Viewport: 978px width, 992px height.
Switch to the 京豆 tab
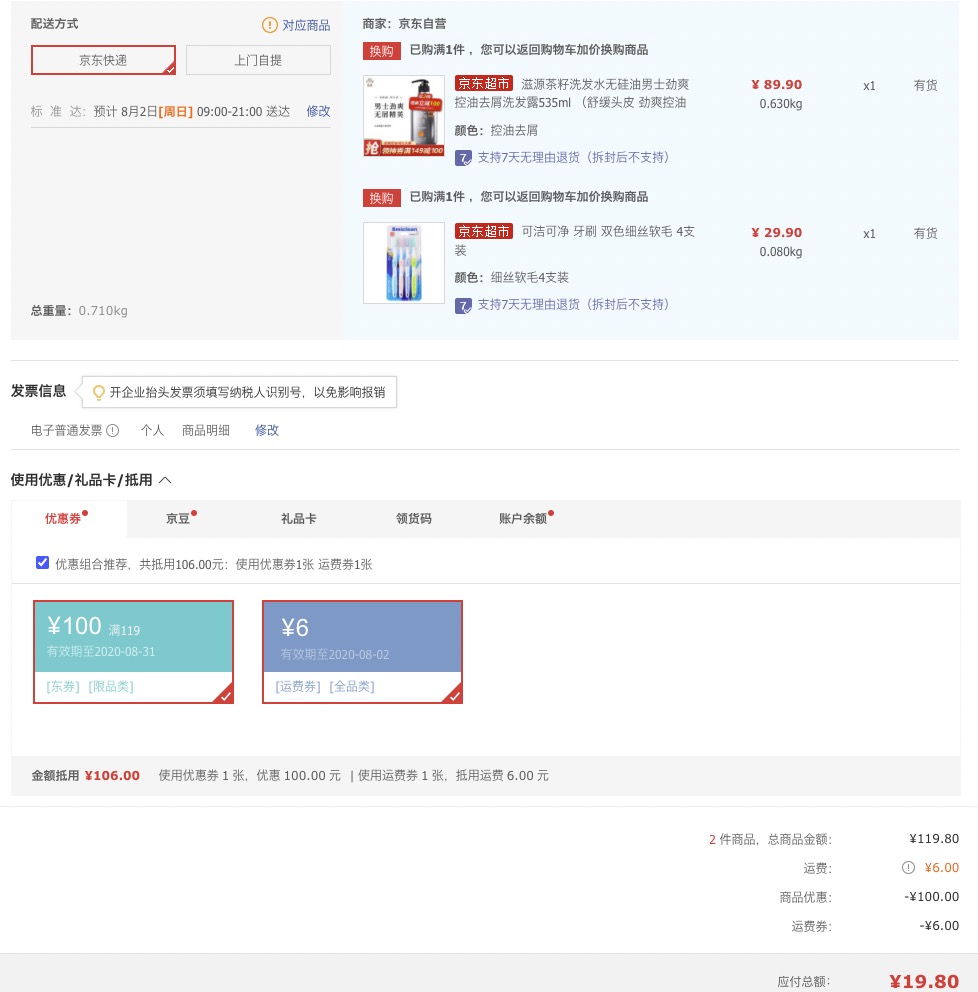[178, 518]
